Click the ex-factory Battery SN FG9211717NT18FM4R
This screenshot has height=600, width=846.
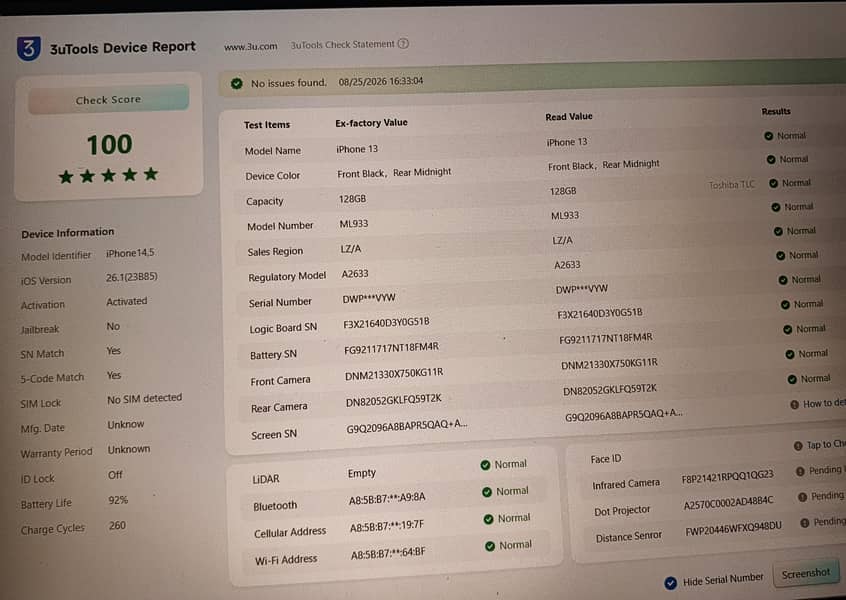click(x=391, y=348)
